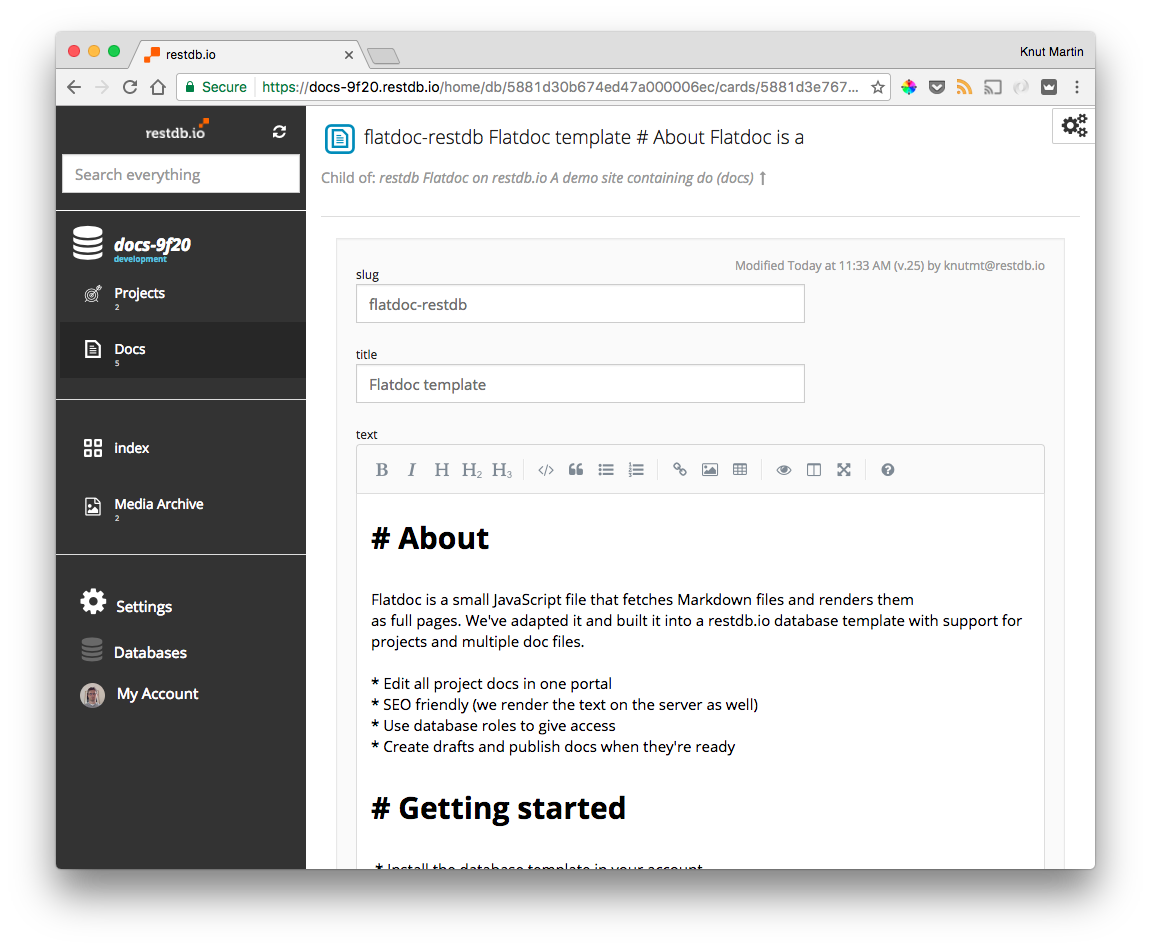The height and width of the screenshot is (949, 1151).
Task: Click the address bar URL
Action: click(560, 87)
